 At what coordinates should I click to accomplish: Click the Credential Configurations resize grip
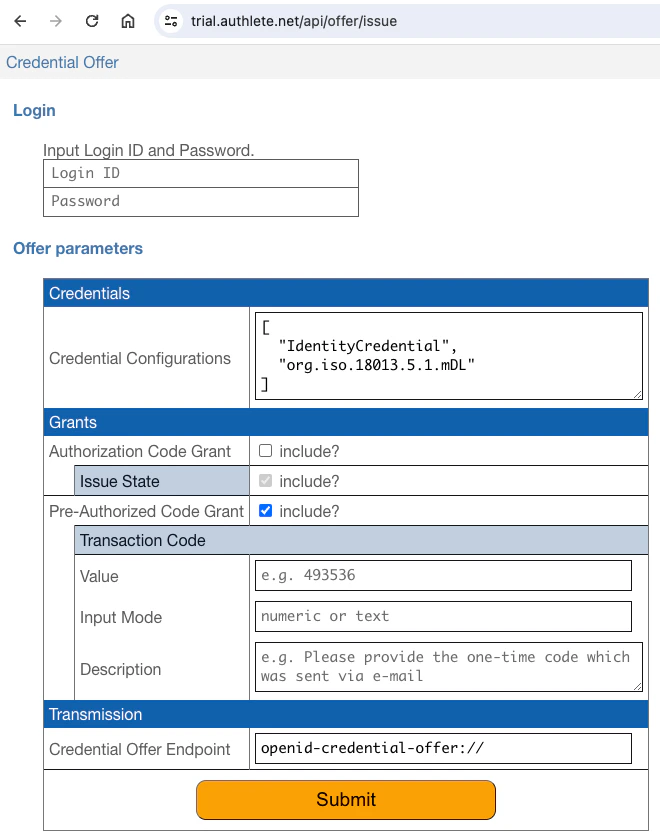[x=637, y=393]
